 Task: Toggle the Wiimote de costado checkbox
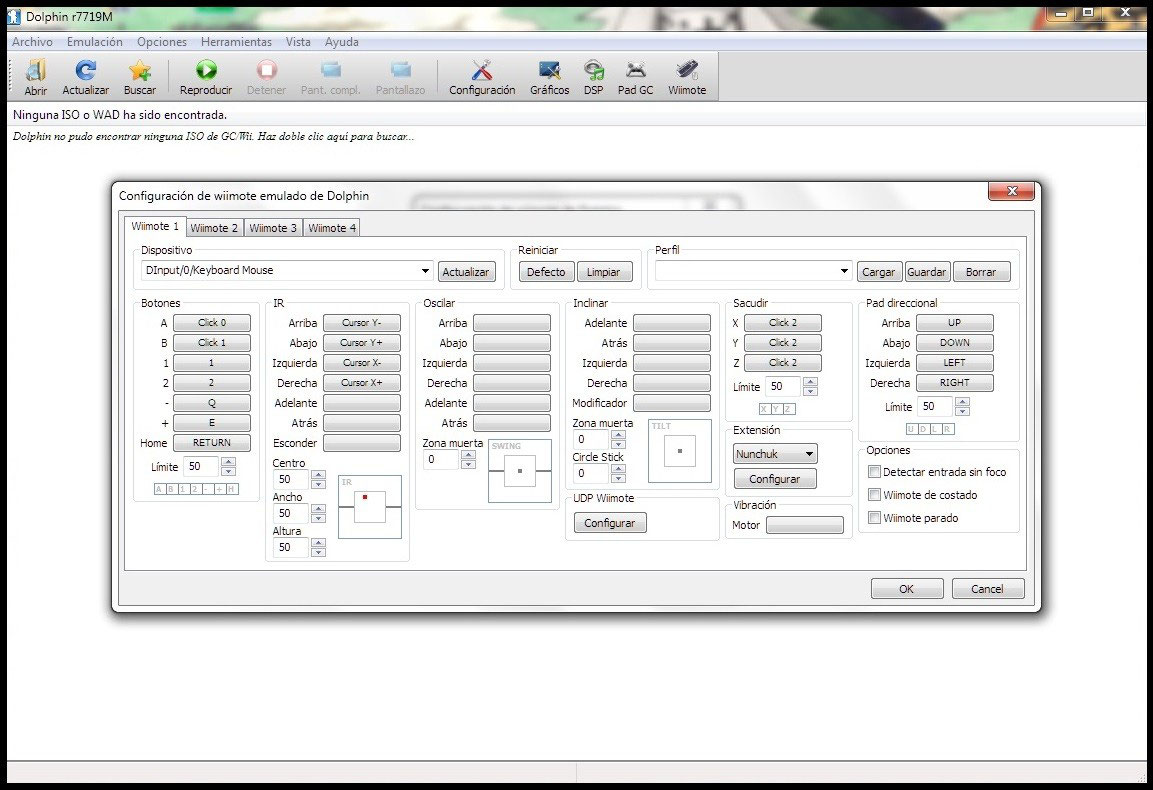(874, 494)
